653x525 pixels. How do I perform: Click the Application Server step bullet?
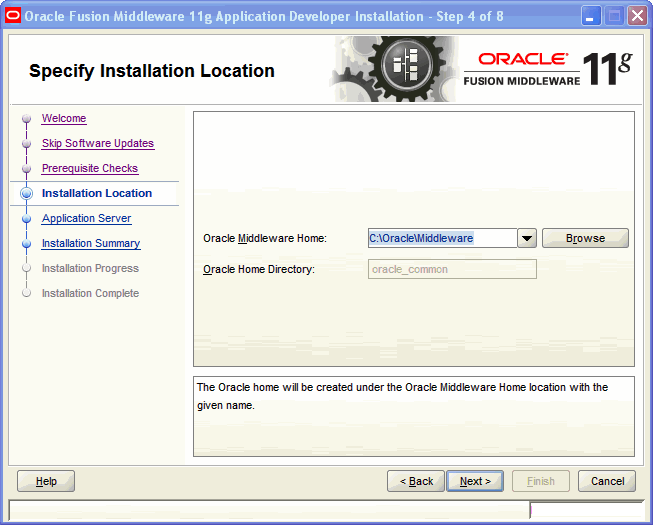[x=27, y=219]
